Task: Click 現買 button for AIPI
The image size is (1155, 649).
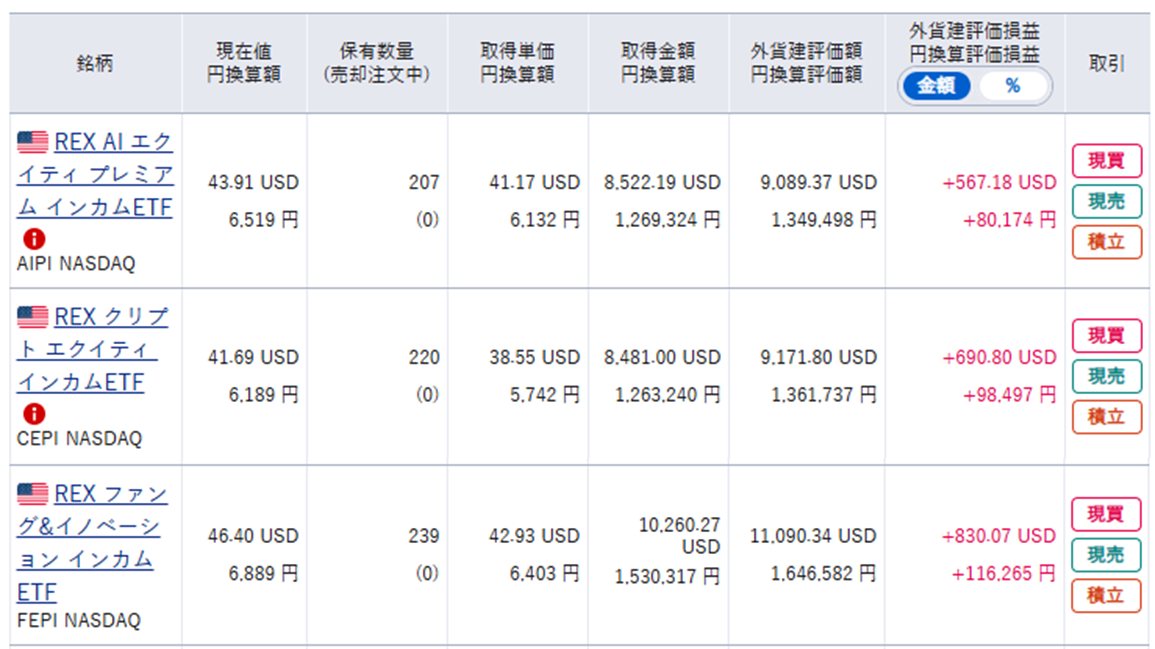Action: click(1106, 161)
